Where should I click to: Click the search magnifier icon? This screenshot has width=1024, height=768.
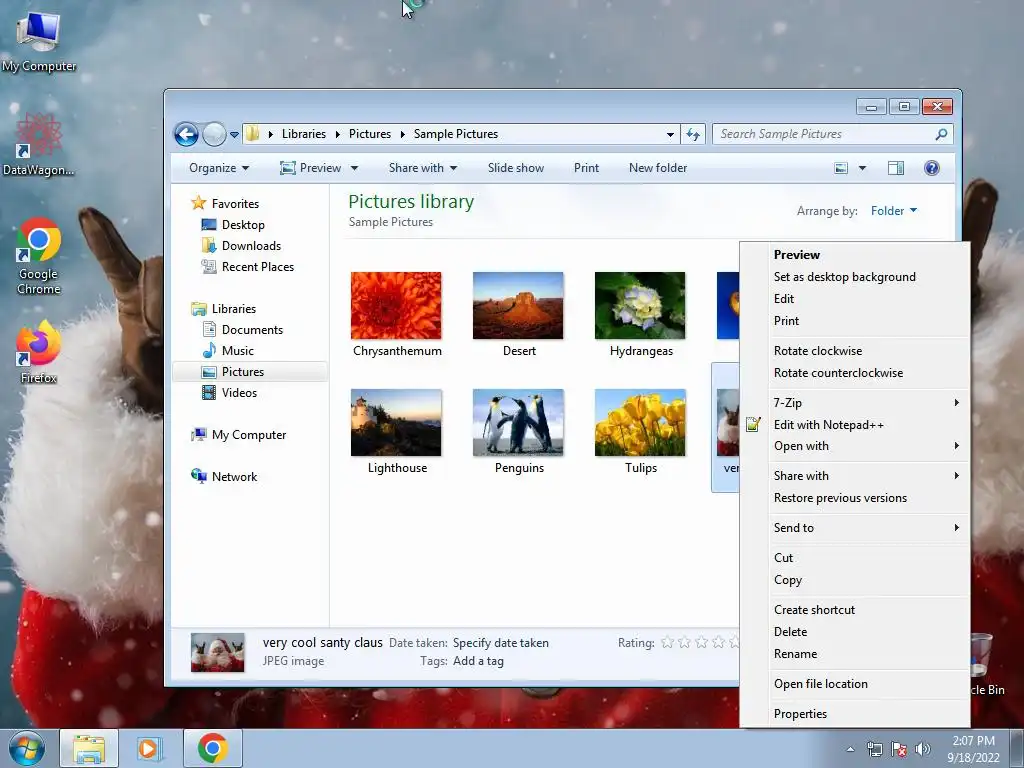[941, 134]
